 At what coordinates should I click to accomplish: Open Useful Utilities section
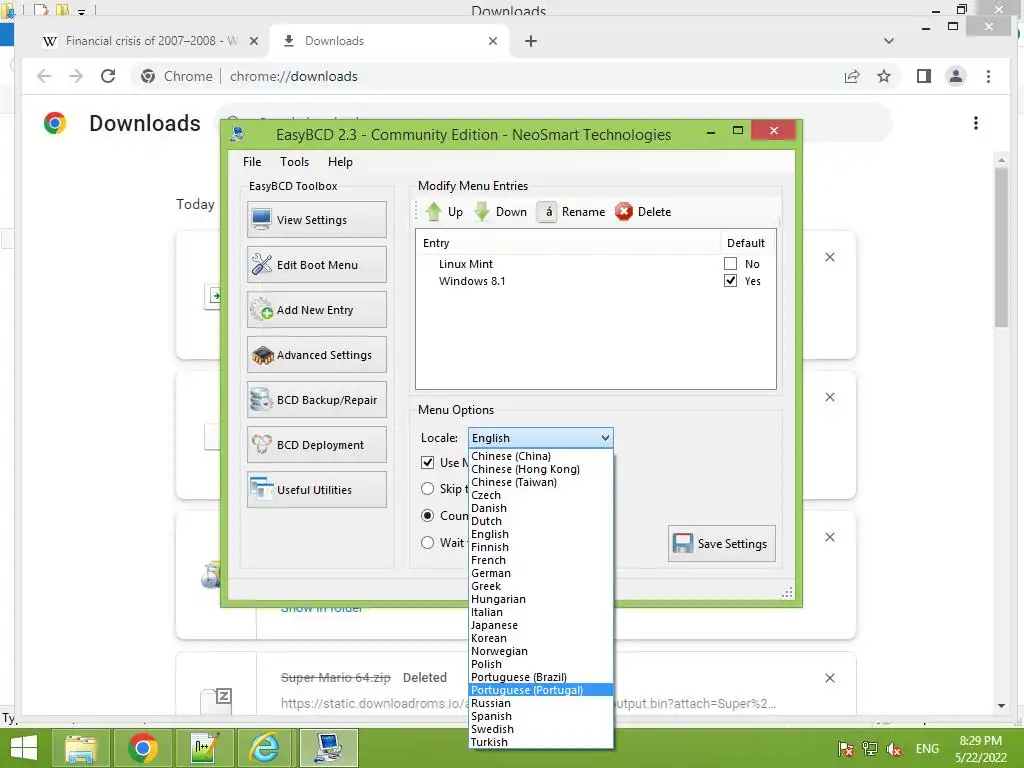click(x=317, y=490)
